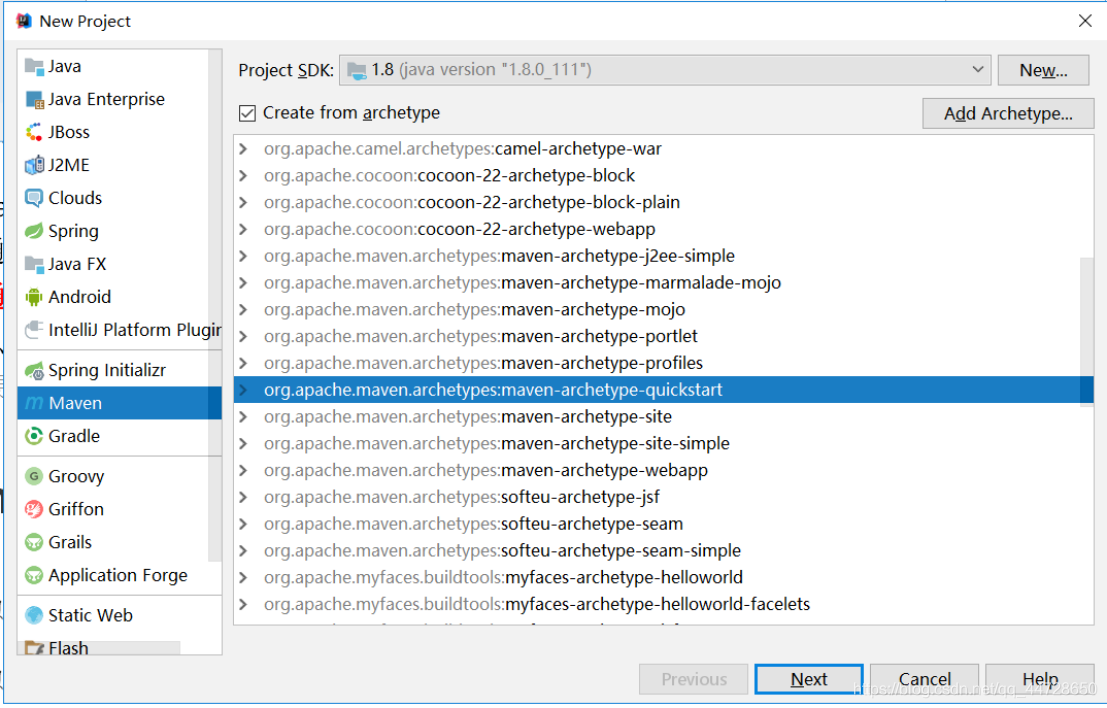Click the New... SDK button
This screenshot has width=1107, height=708.
point(1043,71)
